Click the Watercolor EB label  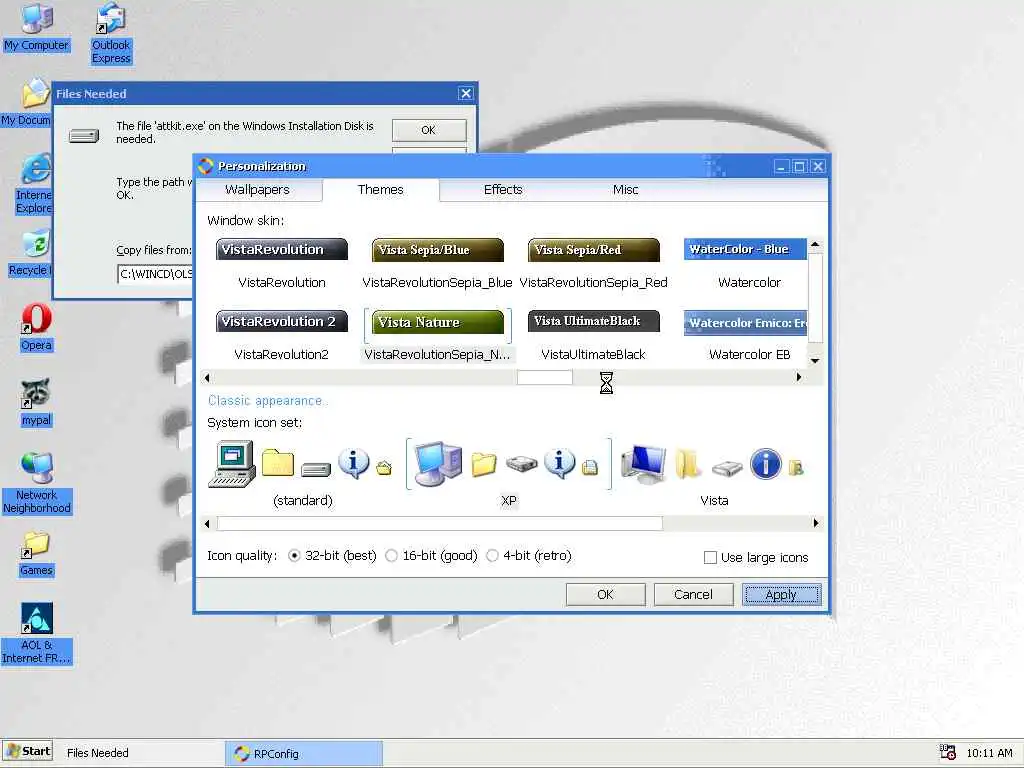(750, 355)
